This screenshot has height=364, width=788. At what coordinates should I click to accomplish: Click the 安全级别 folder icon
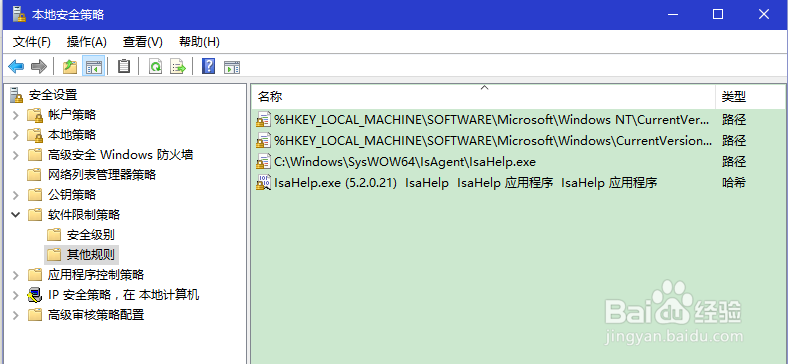pyautogui.click(x=53, y=235)
